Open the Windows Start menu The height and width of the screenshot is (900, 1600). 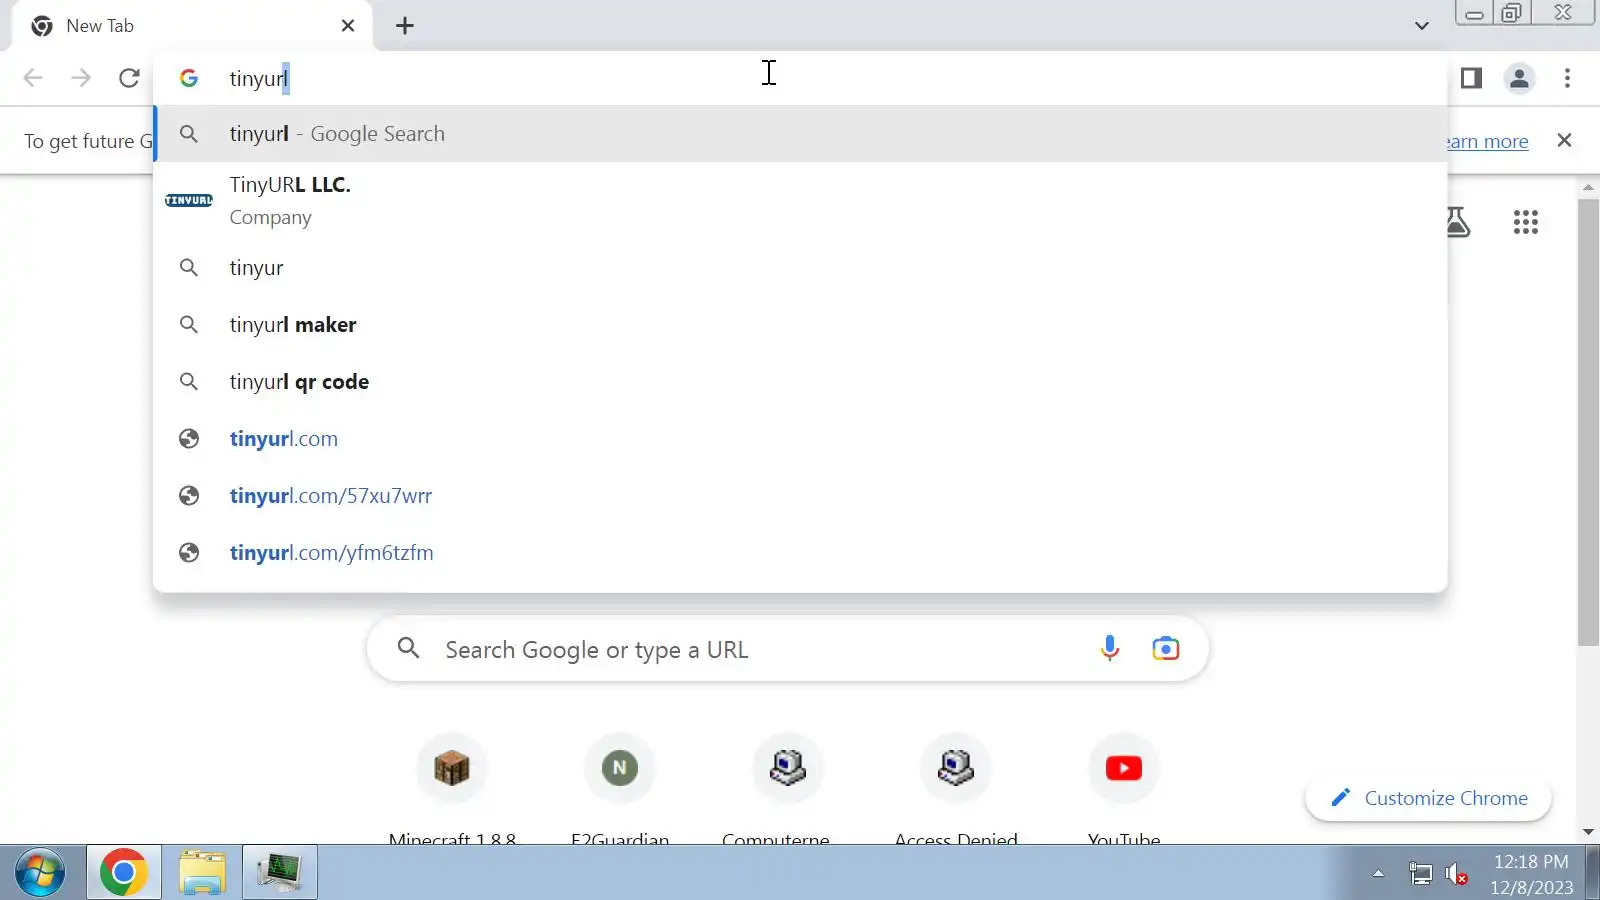(41, 873)
